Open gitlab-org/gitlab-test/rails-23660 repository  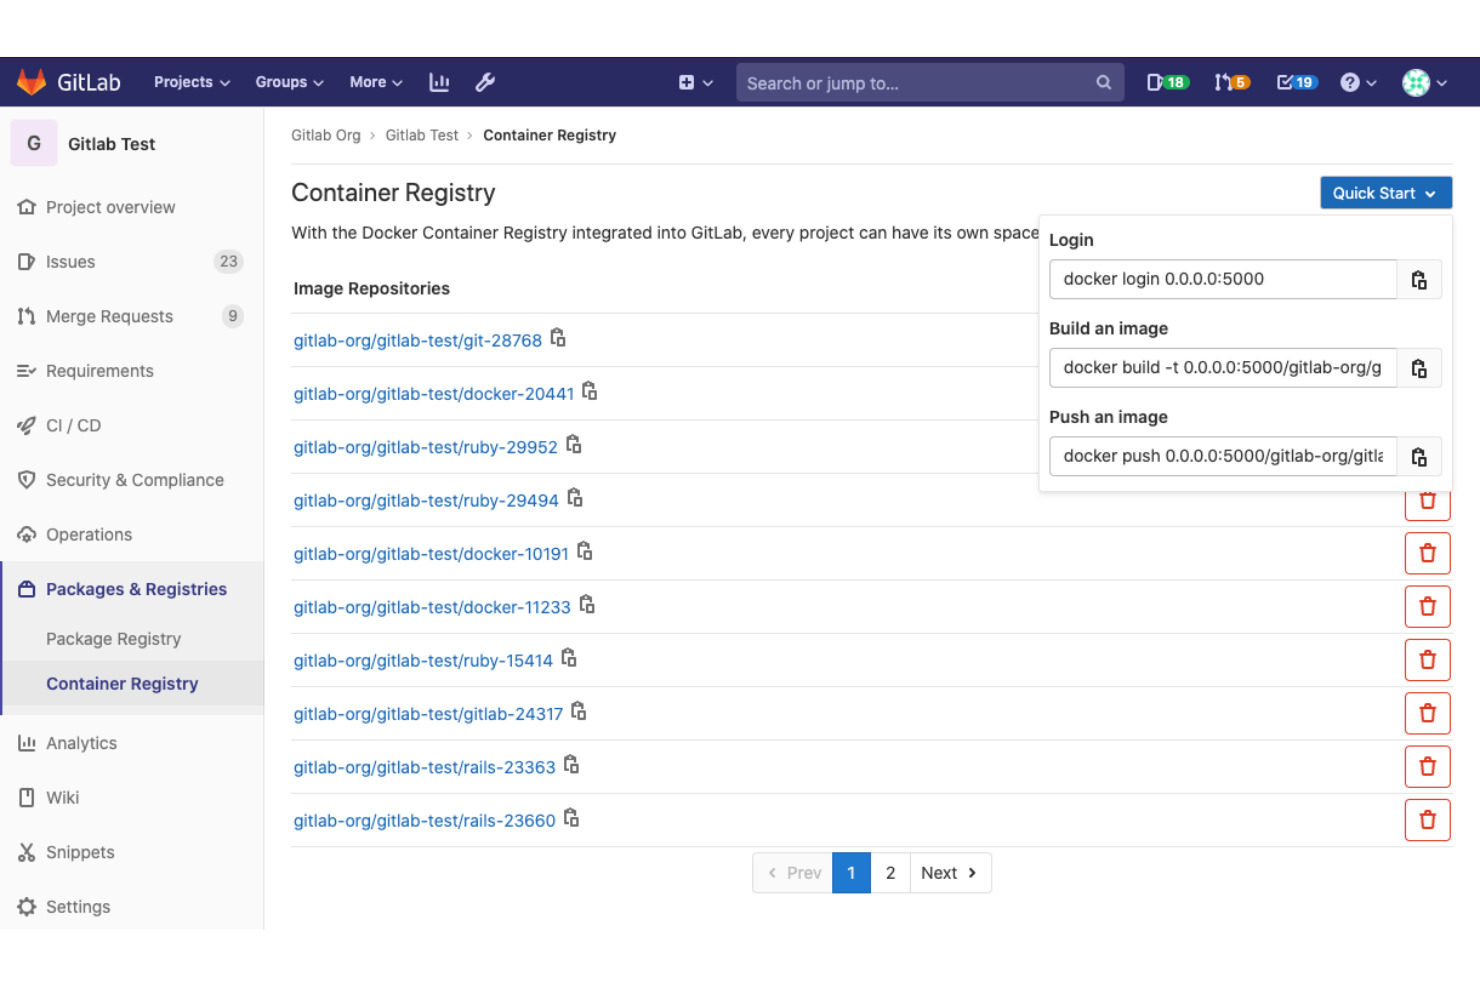tap(424, 821)
